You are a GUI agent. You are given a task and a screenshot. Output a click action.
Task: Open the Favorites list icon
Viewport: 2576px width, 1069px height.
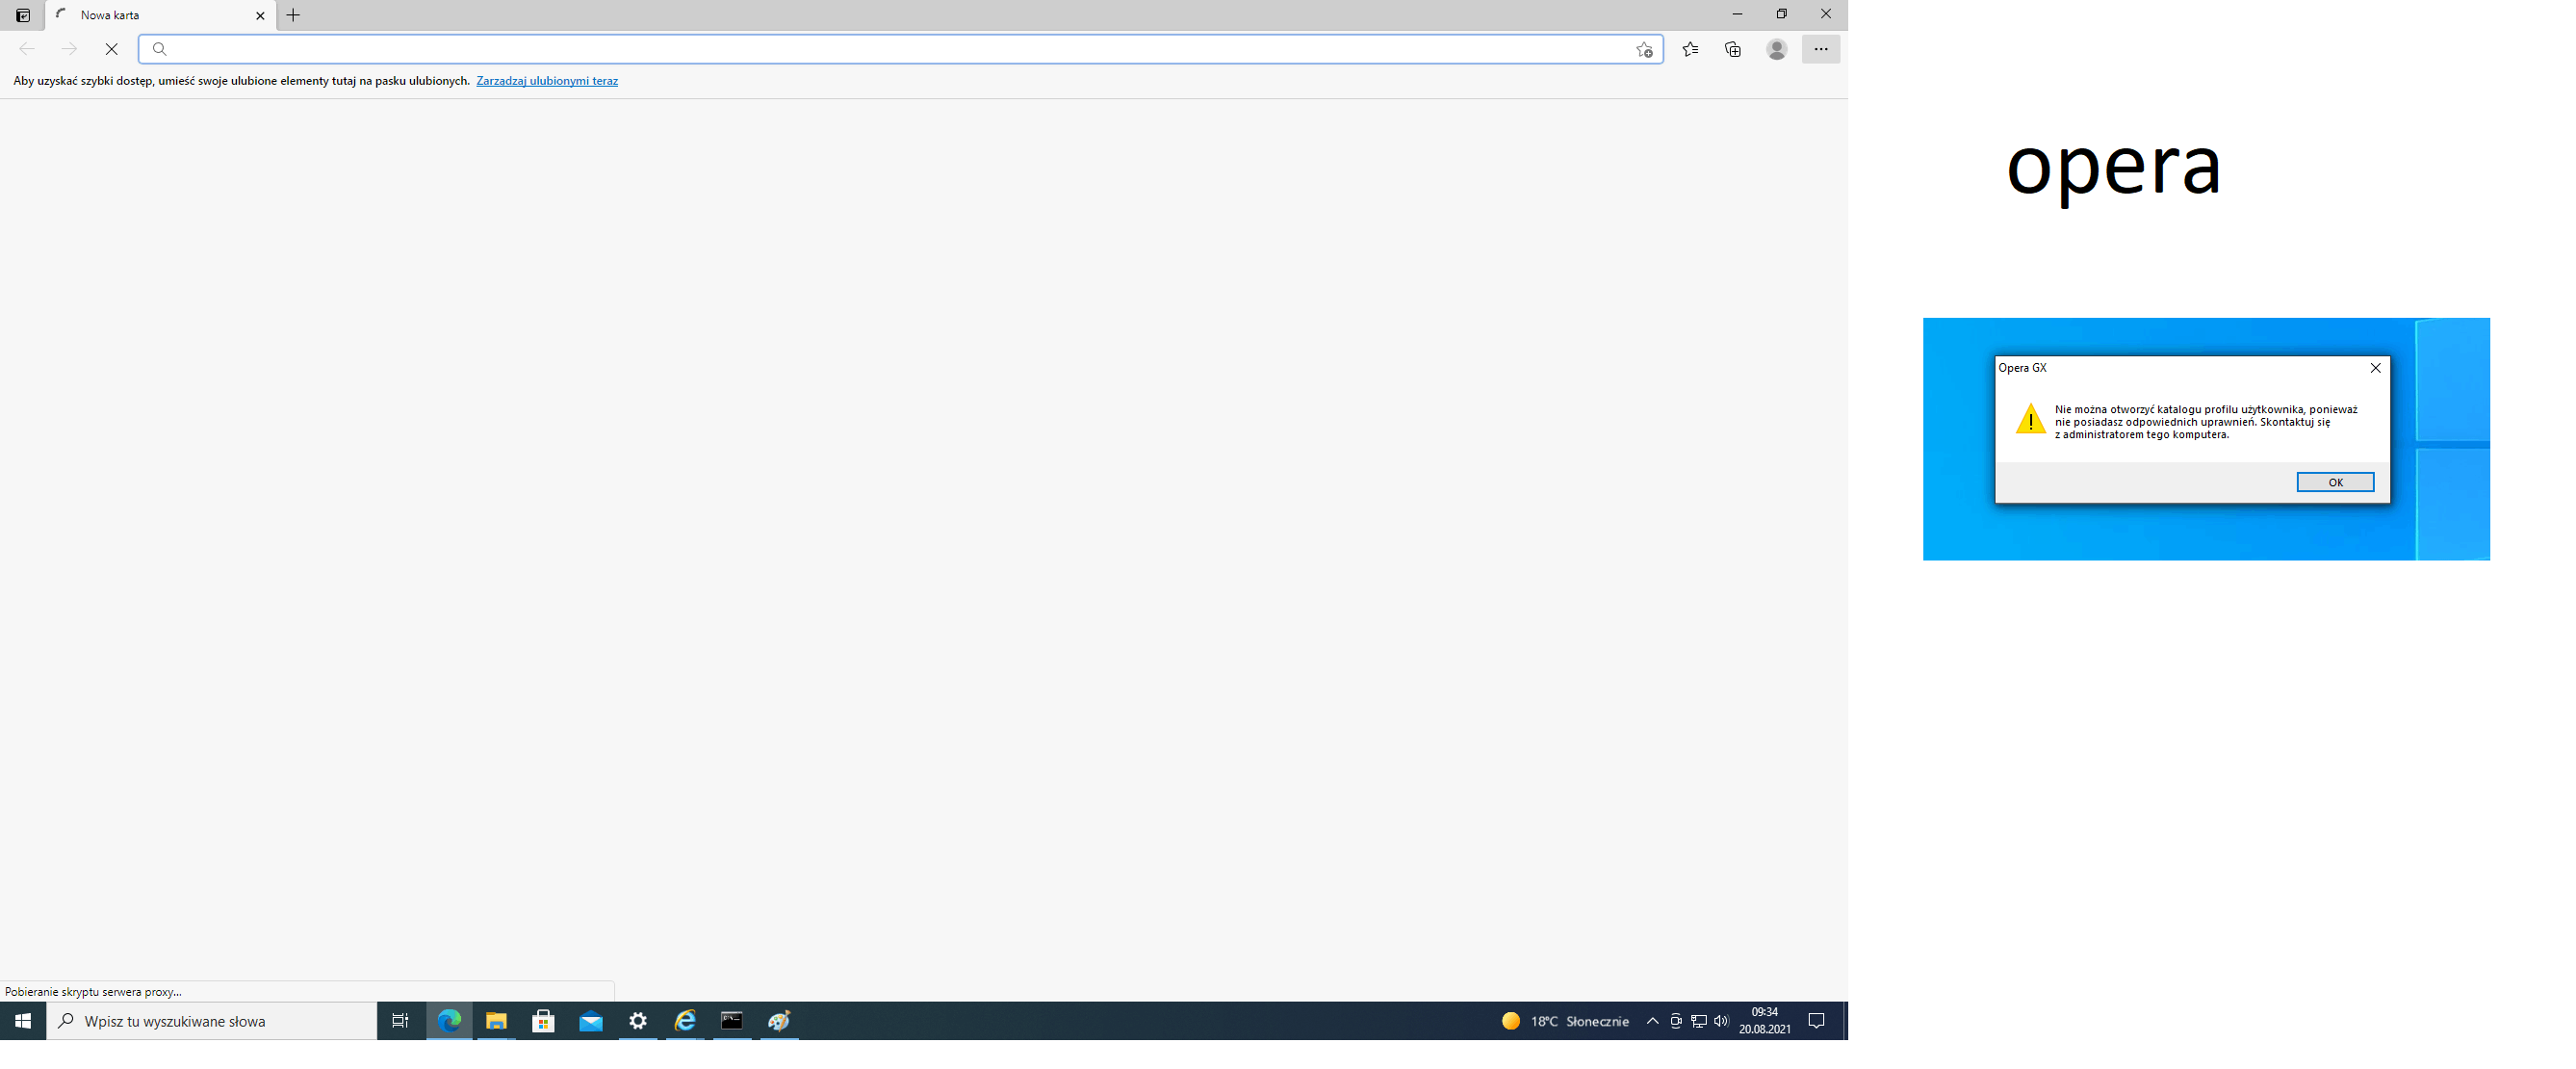coord(1690,49)
